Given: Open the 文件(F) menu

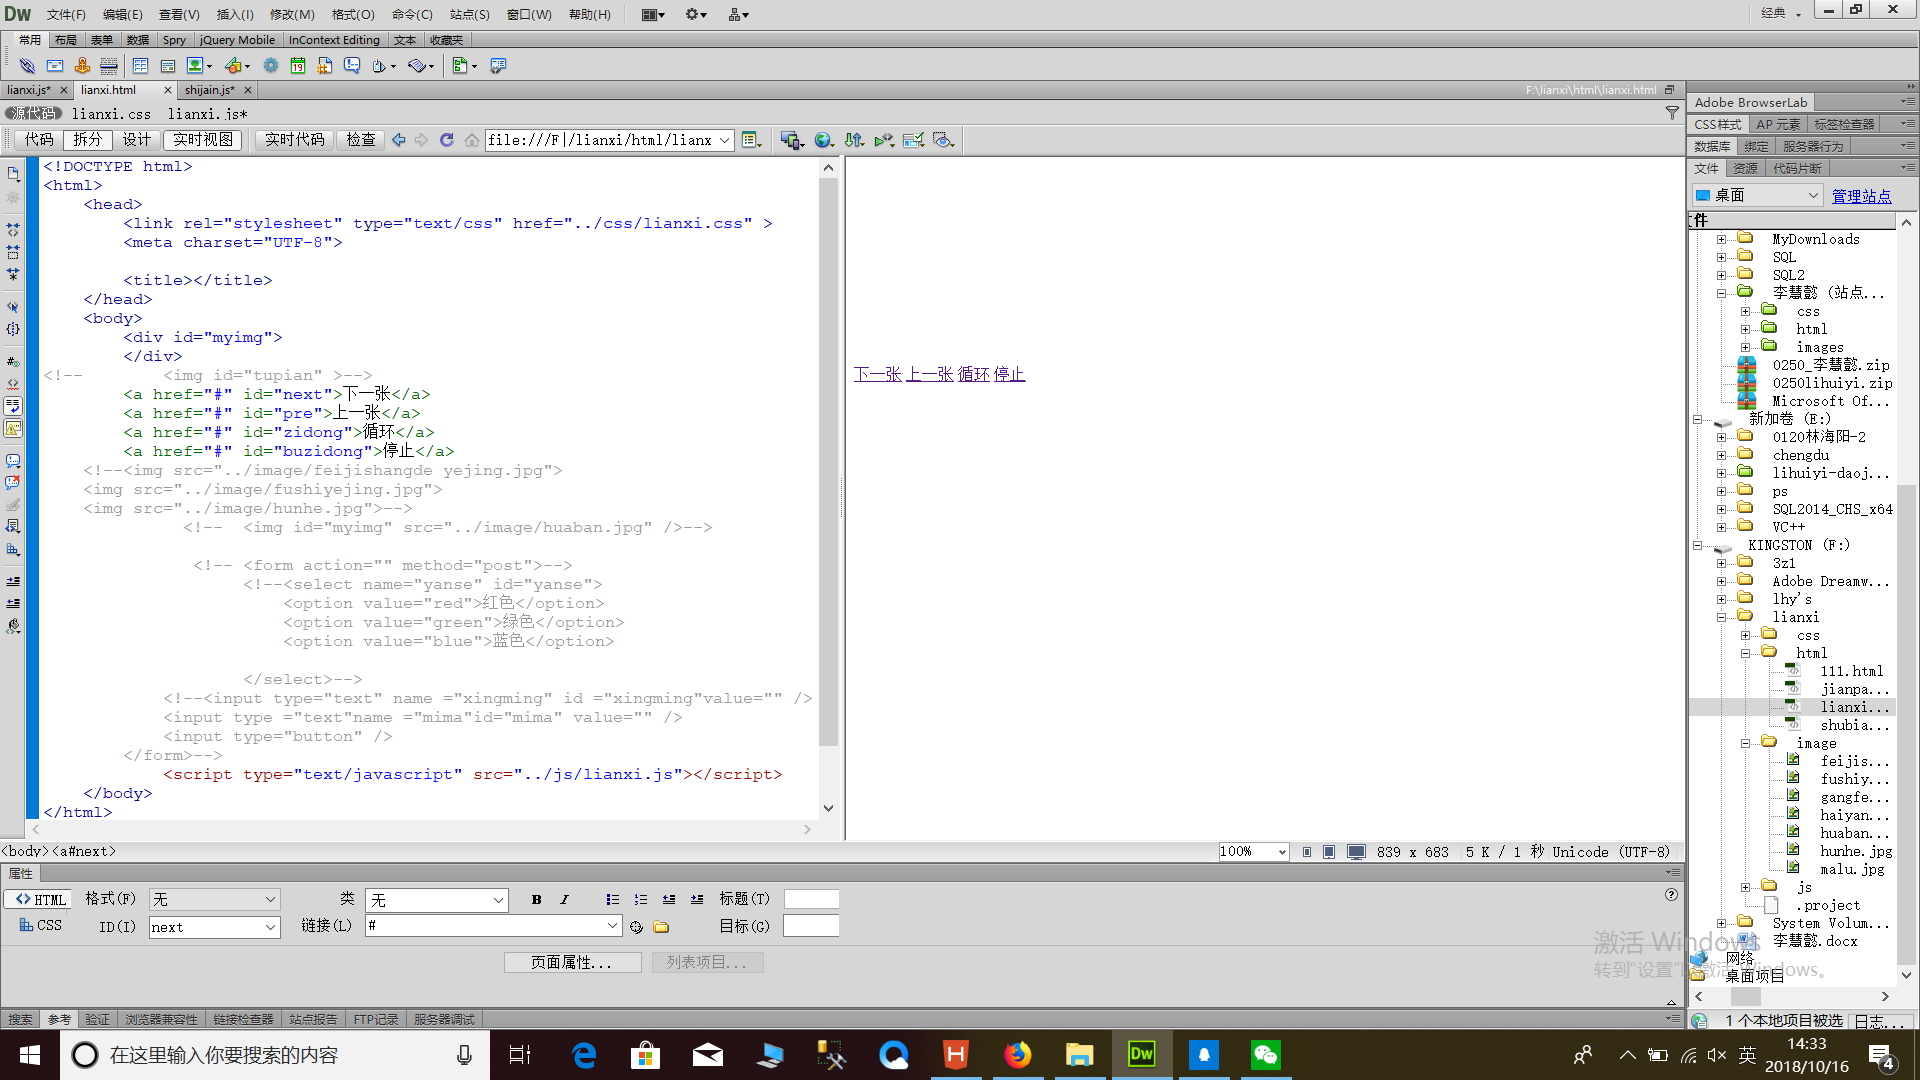Looking at the screenshot, I should pyautogui.click(x=66, y=15).
